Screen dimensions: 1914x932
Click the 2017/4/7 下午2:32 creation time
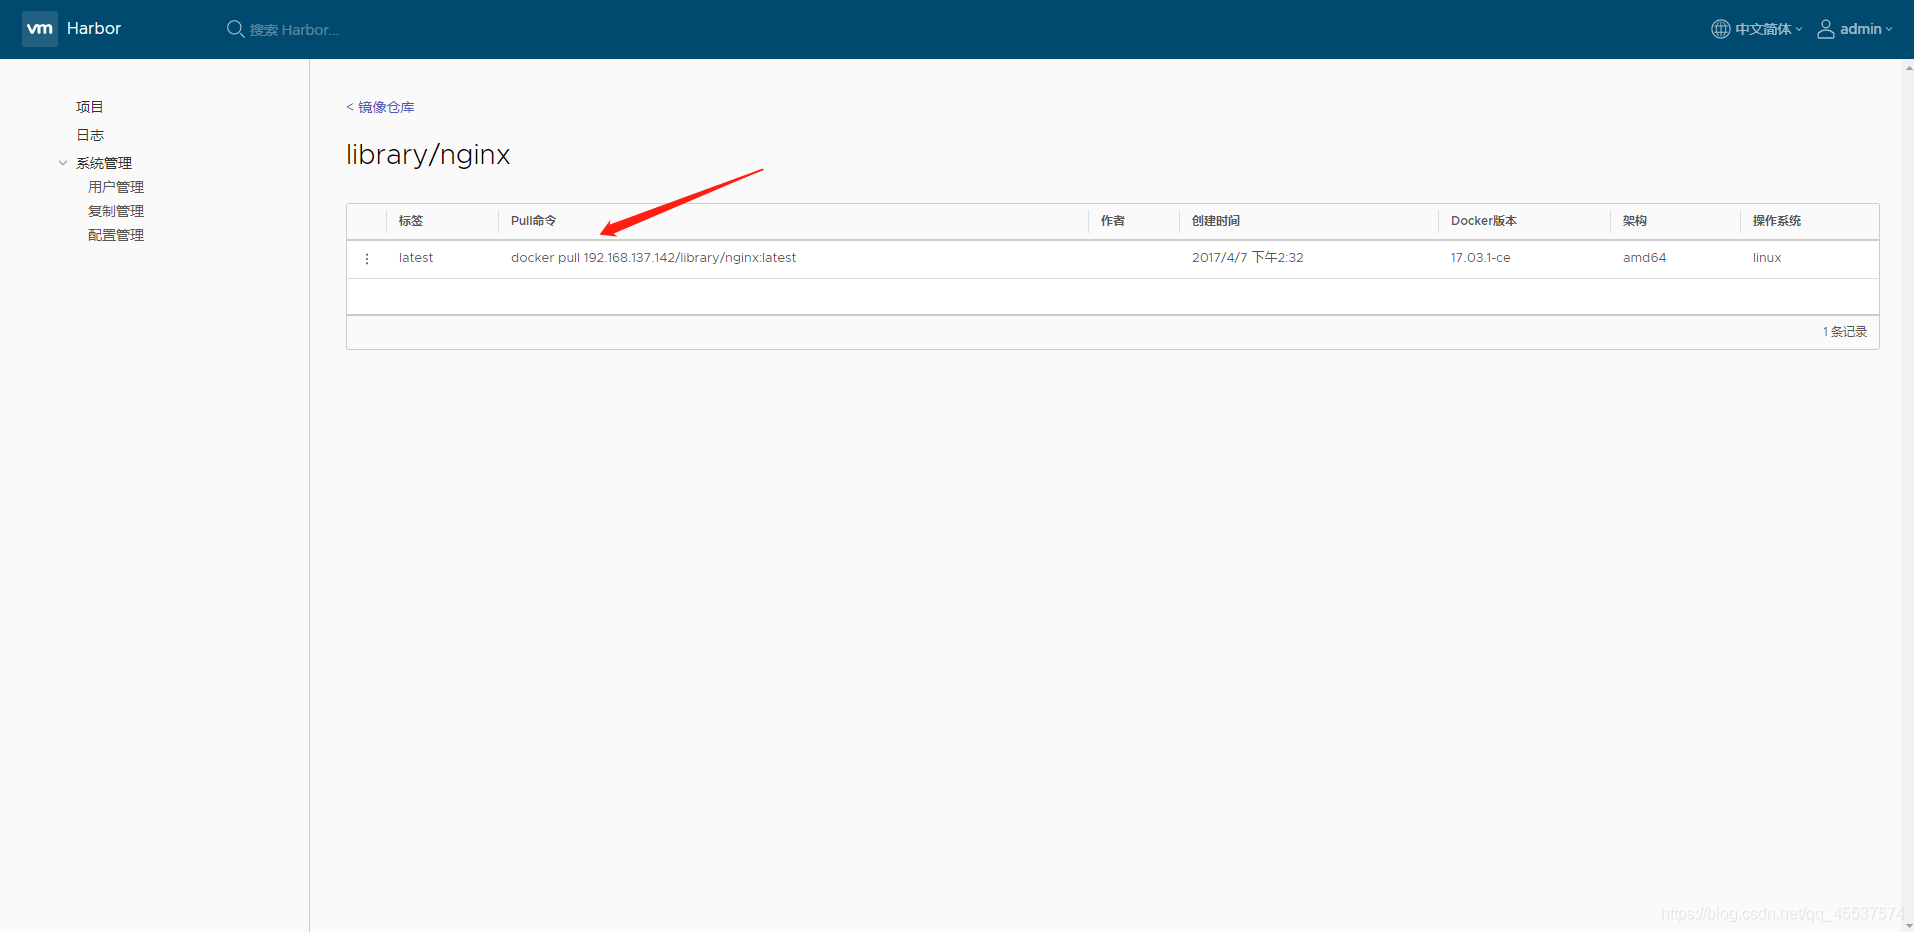point(1248,258)
